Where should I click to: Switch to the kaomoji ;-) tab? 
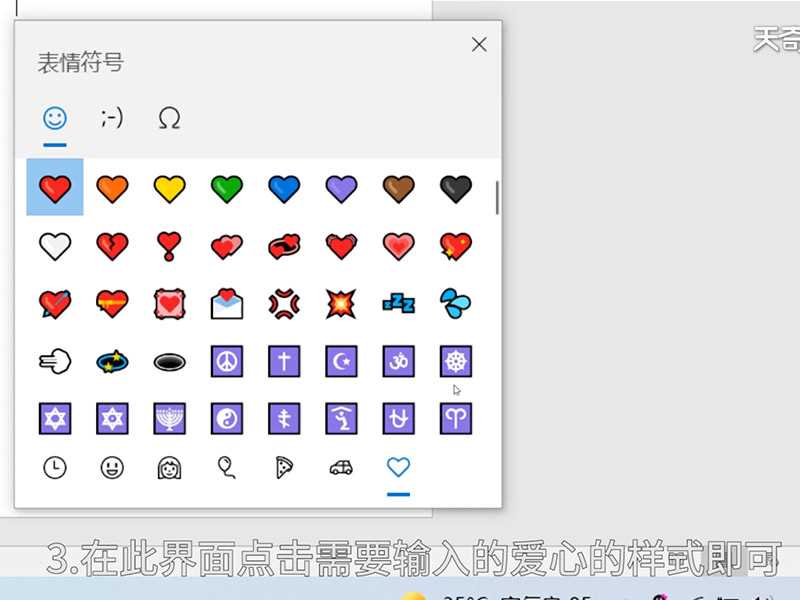click(111, 117)
